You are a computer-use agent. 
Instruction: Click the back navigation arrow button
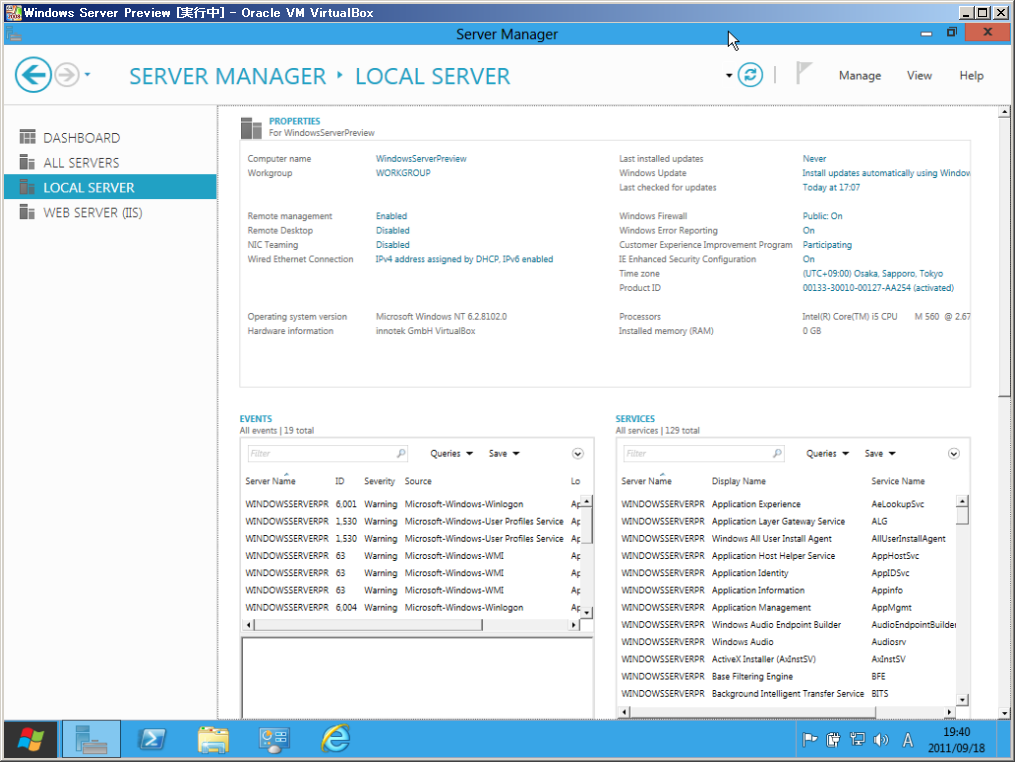click(33, 75)
